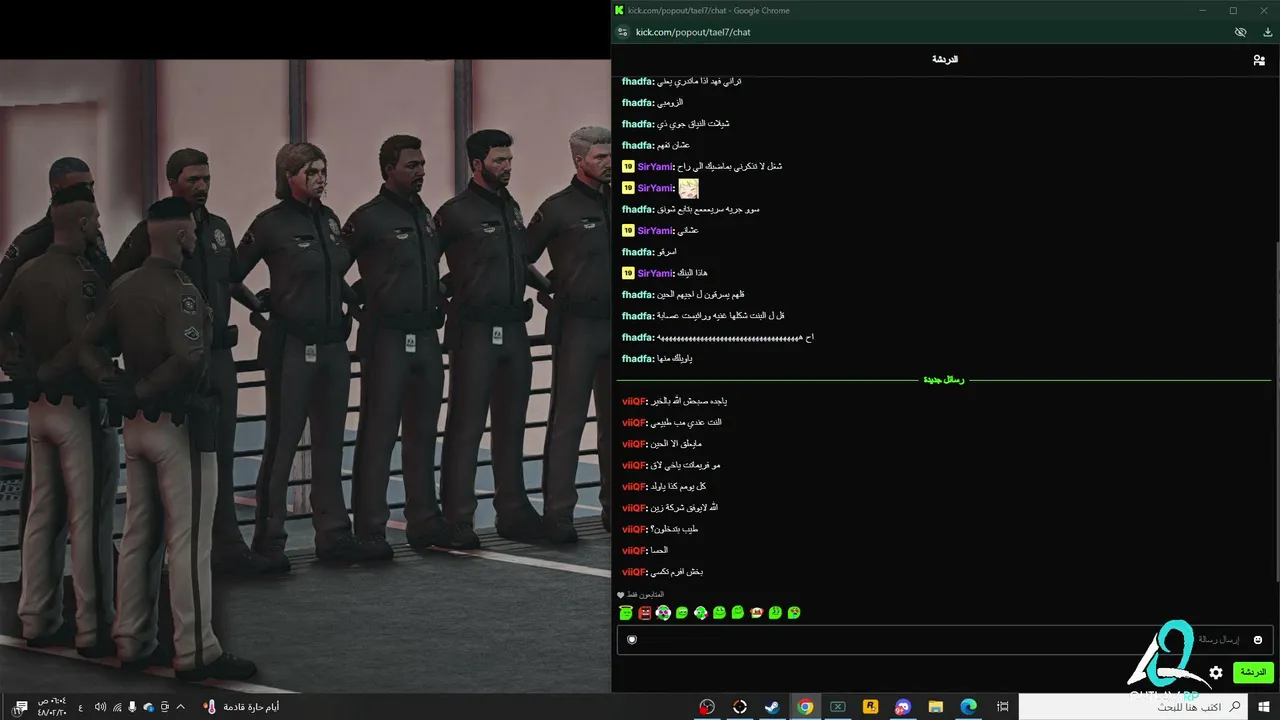Open fhadfa username in the topmost message
Screen dimensions: 1280x720
(638, 81)
